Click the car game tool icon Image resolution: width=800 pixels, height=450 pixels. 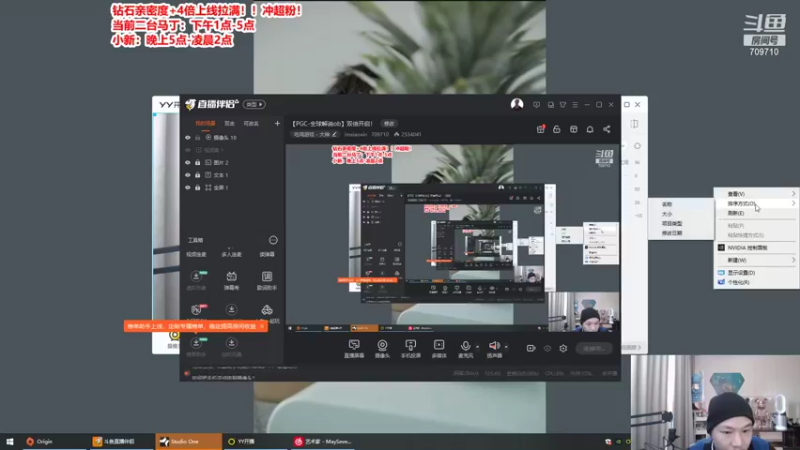267,310
